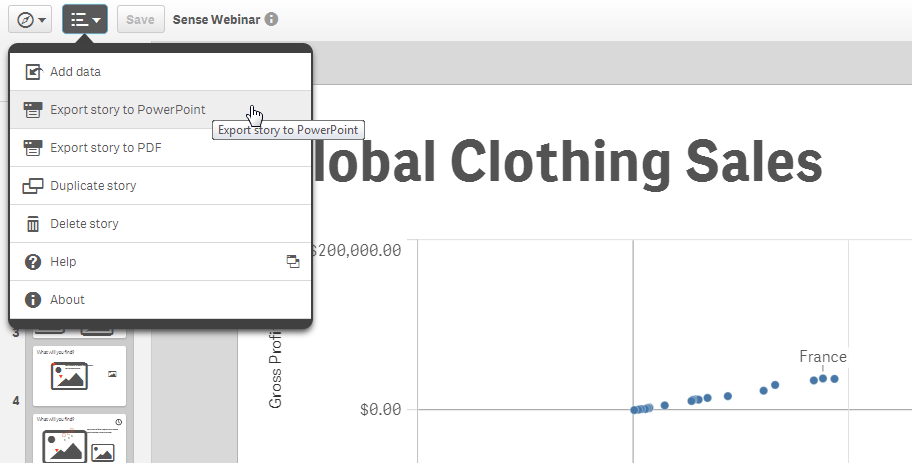This screenshot has width=912, height=463.
Task: Show info for Sense Webinar app
Action: (272, 19)
